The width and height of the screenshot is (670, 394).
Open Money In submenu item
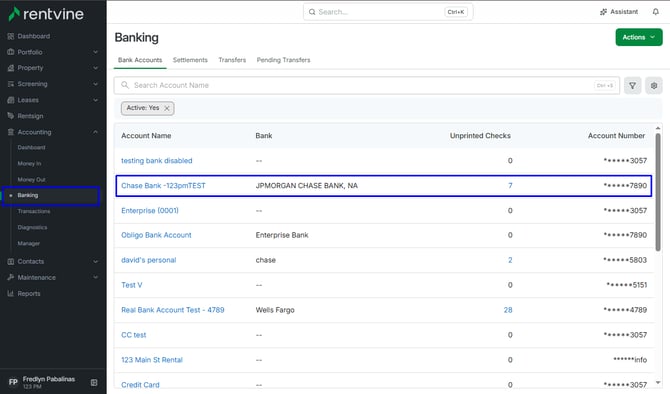coord(29,164)
